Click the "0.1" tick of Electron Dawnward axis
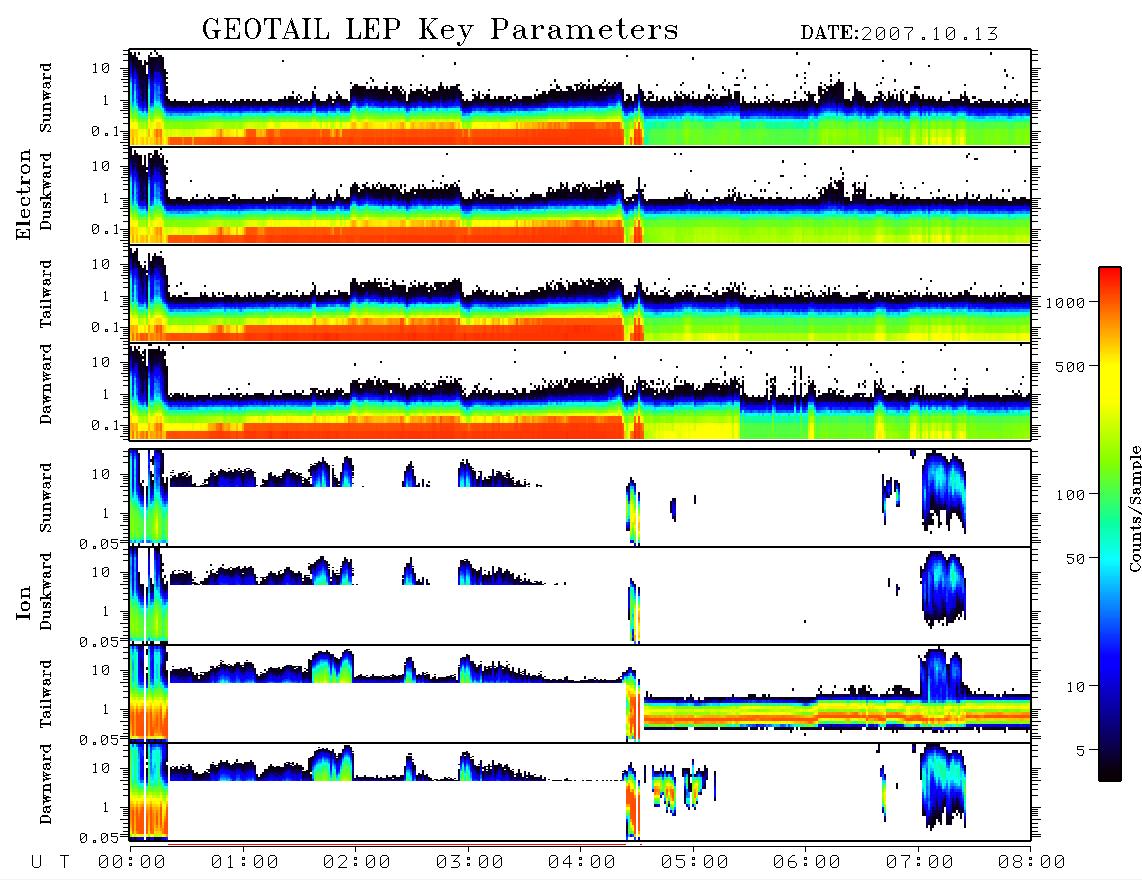Screen dimensions: 1142x880 coord(106,425)
